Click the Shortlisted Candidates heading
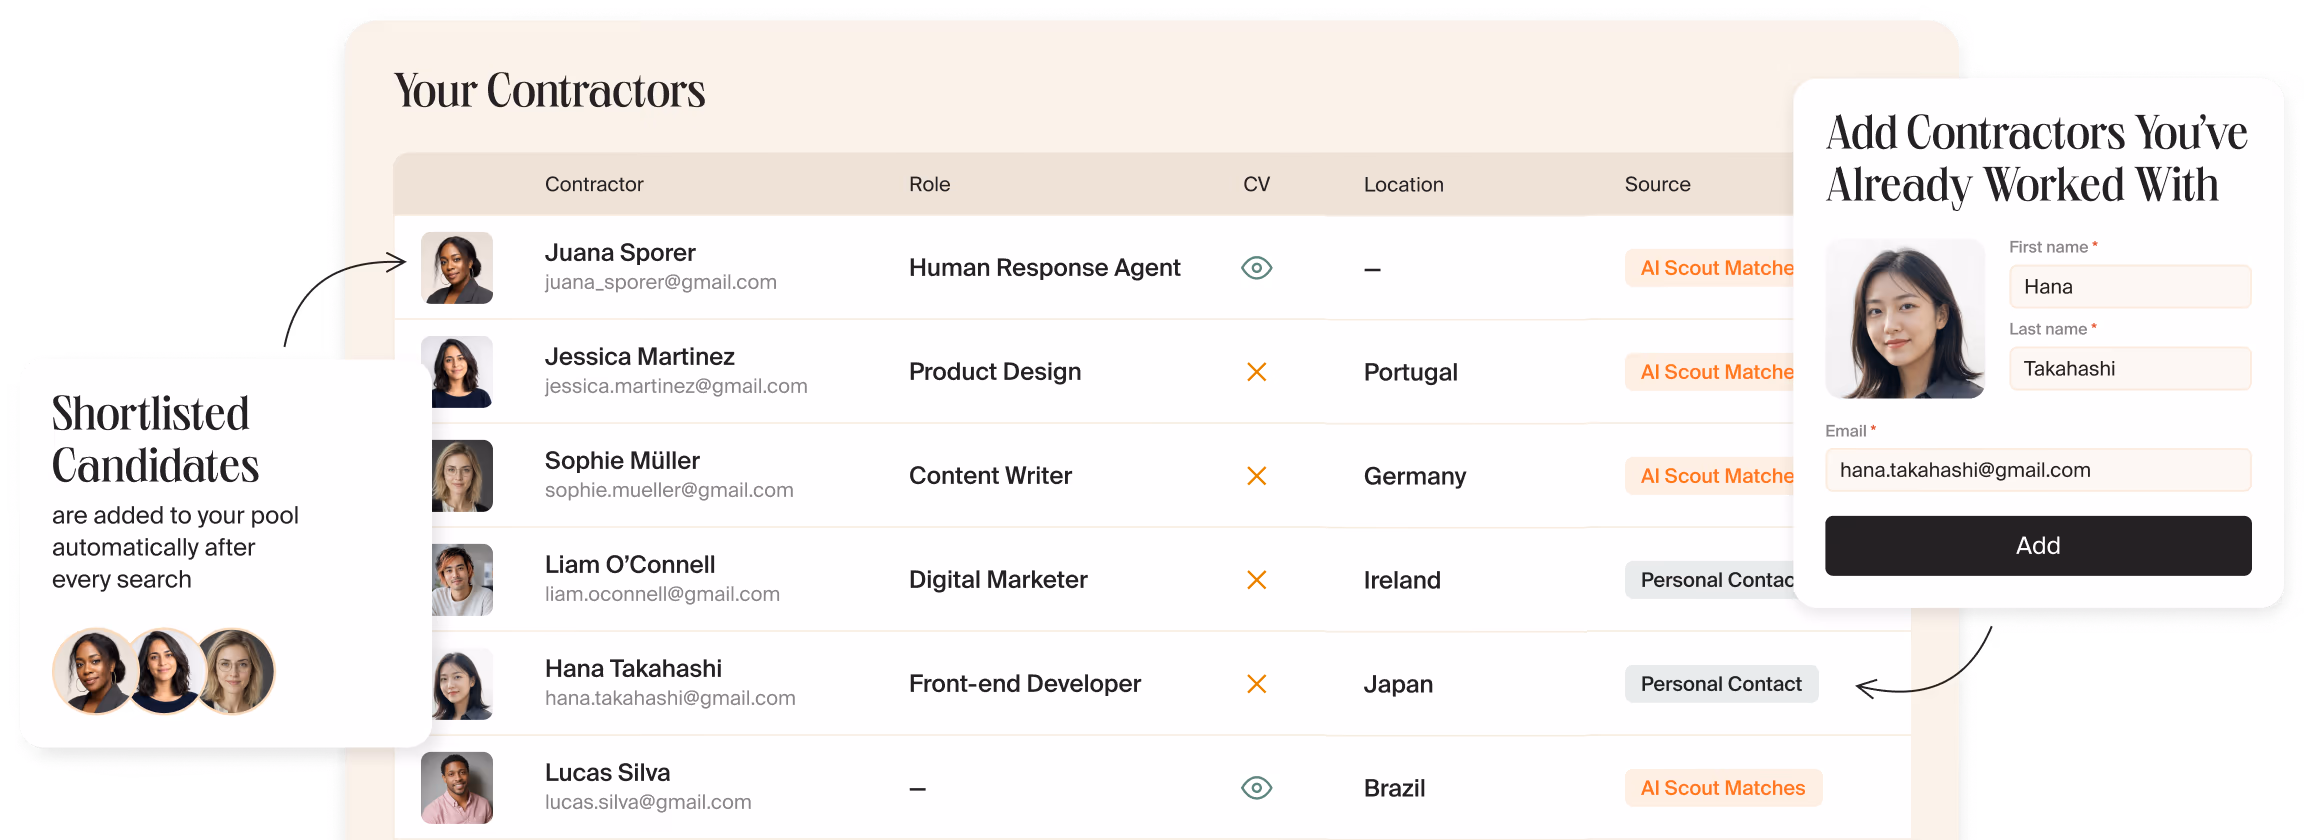Viewport: 2304px width, 840px height. tap(155, 440)
